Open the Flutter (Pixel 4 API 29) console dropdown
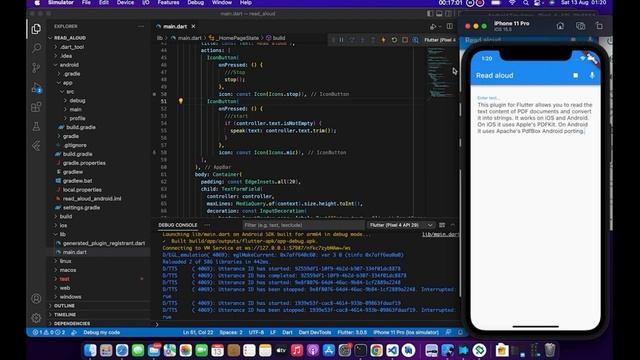The image size is (640, 360). [401, 225]
